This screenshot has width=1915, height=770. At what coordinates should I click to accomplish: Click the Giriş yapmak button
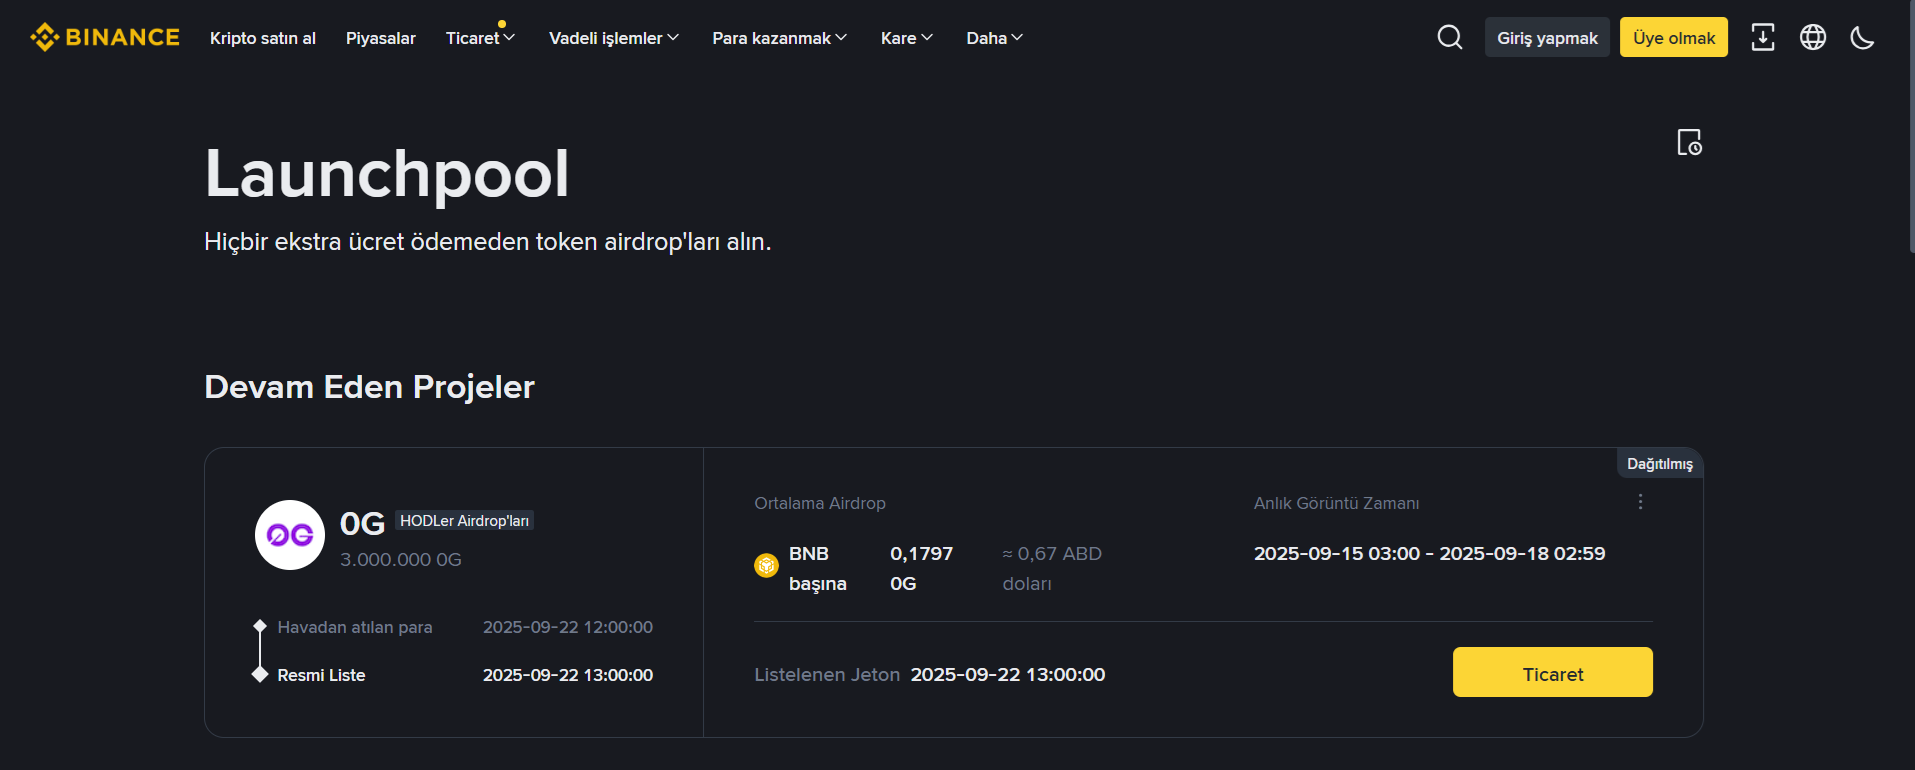(x=1547, y=37)
